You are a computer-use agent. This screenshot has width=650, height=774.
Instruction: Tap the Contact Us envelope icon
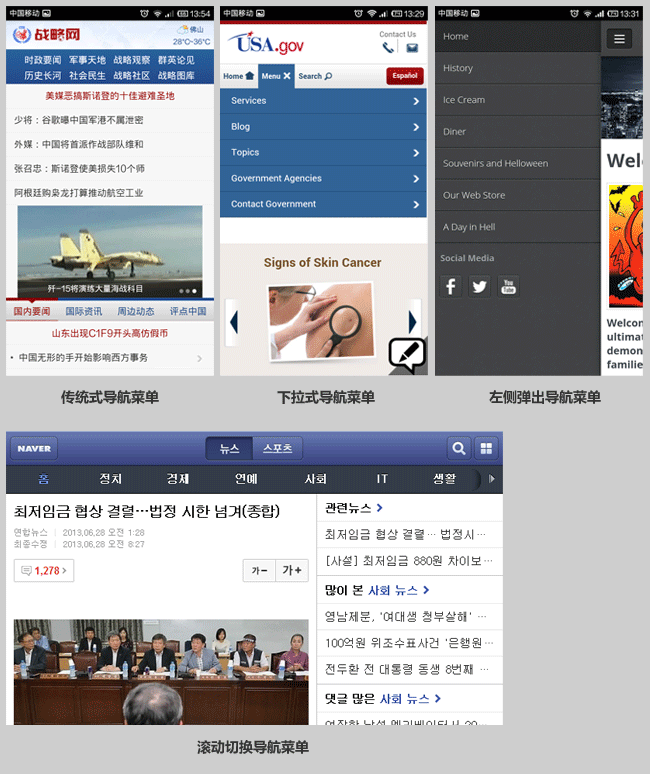click(412, 48)
